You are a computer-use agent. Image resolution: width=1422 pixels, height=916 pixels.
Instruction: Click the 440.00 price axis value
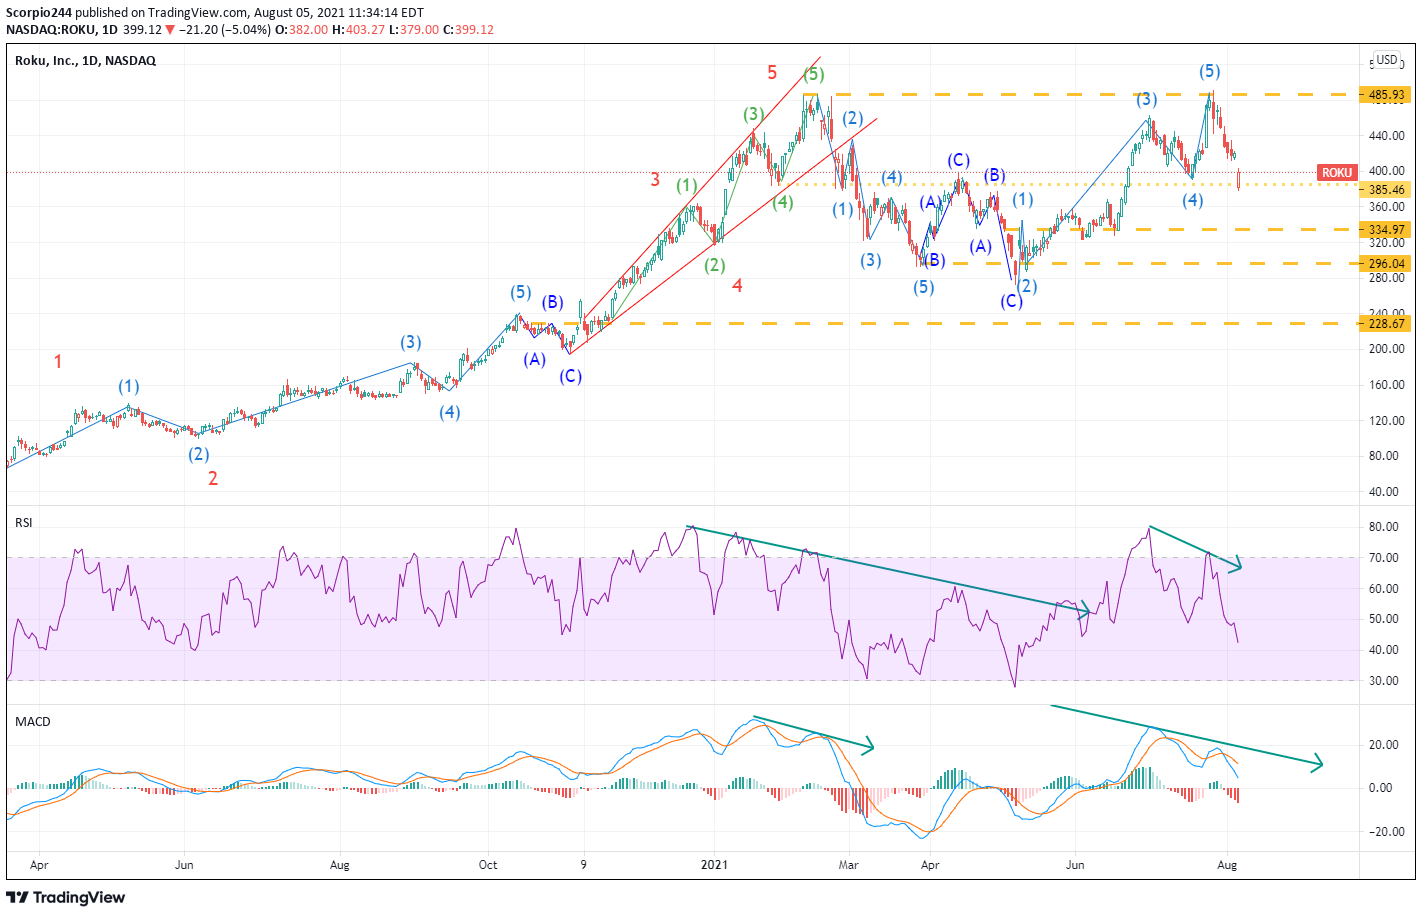(1387, 135)
